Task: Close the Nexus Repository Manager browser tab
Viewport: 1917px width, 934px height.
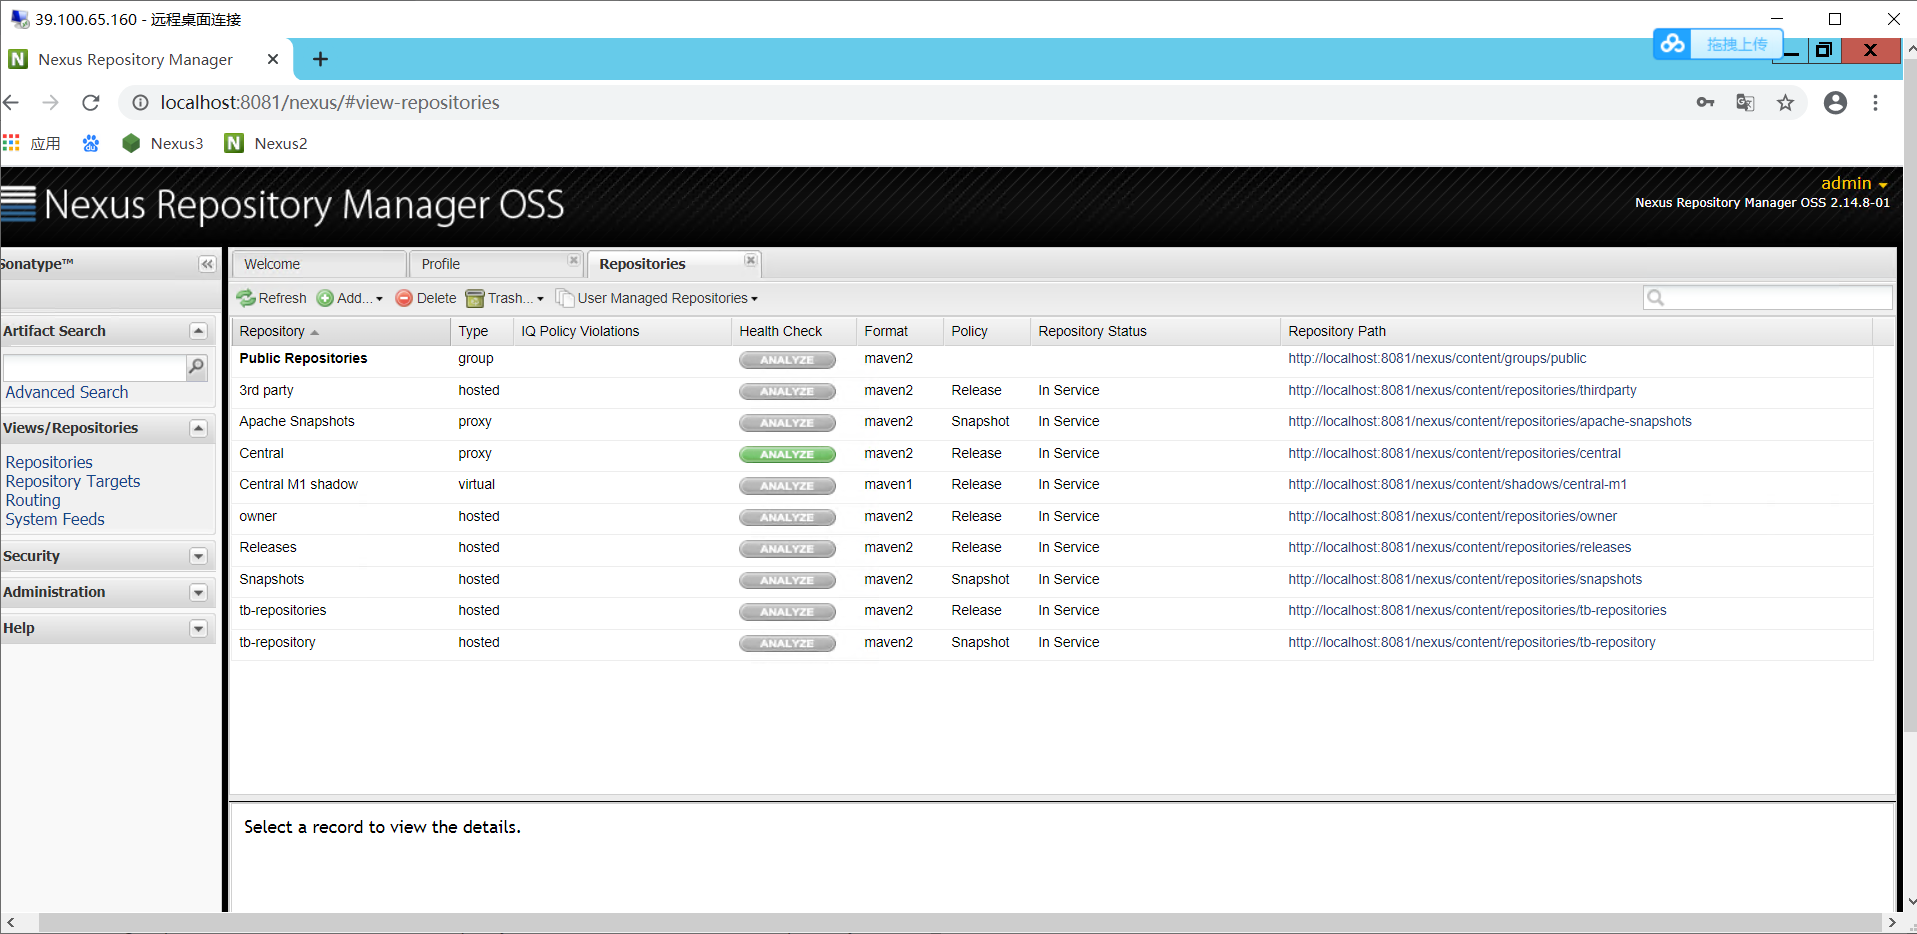Action: [x=273, y=59]
